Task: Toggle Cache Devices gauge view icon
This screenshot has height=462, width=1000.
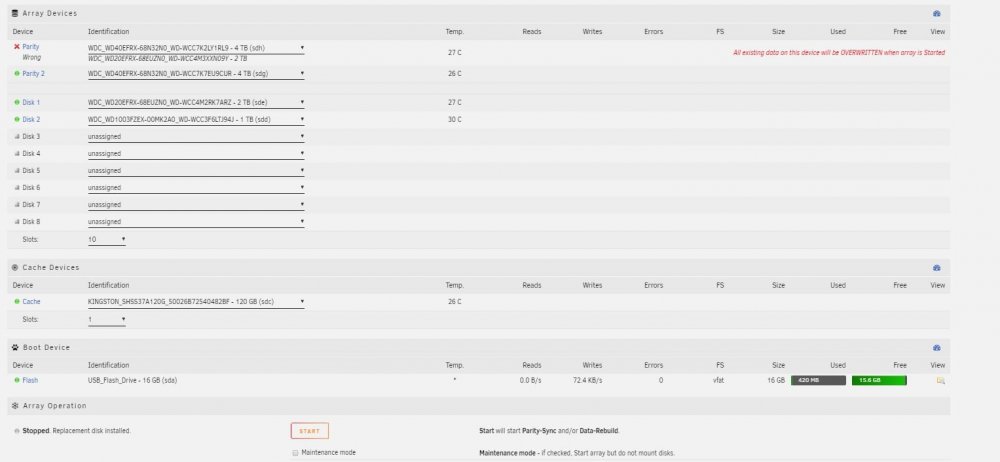Action: tap(936, 268)
